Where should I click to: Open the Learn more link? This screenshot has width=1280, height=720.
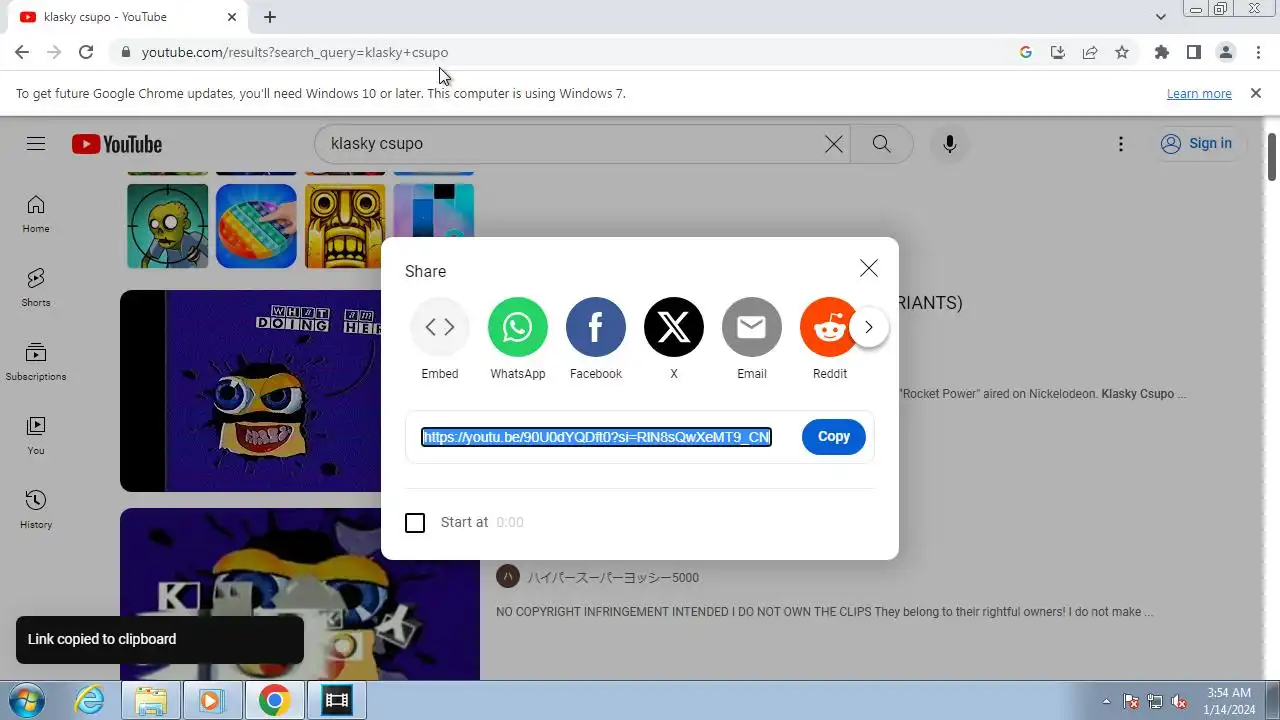[x=1199, y=93]
